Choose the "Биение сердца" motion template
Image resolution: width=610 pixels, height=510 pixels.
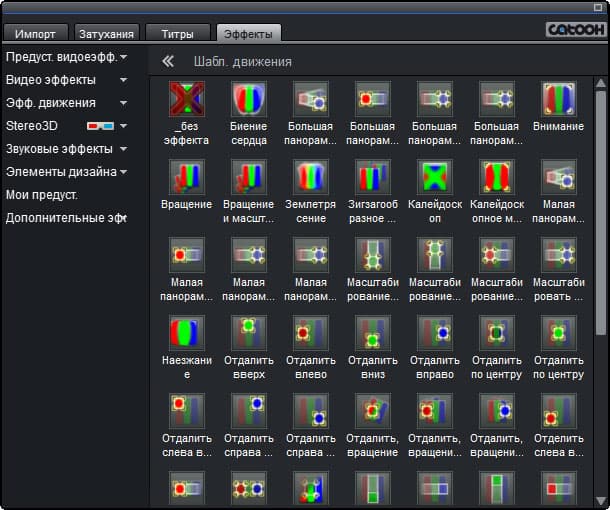249,99
